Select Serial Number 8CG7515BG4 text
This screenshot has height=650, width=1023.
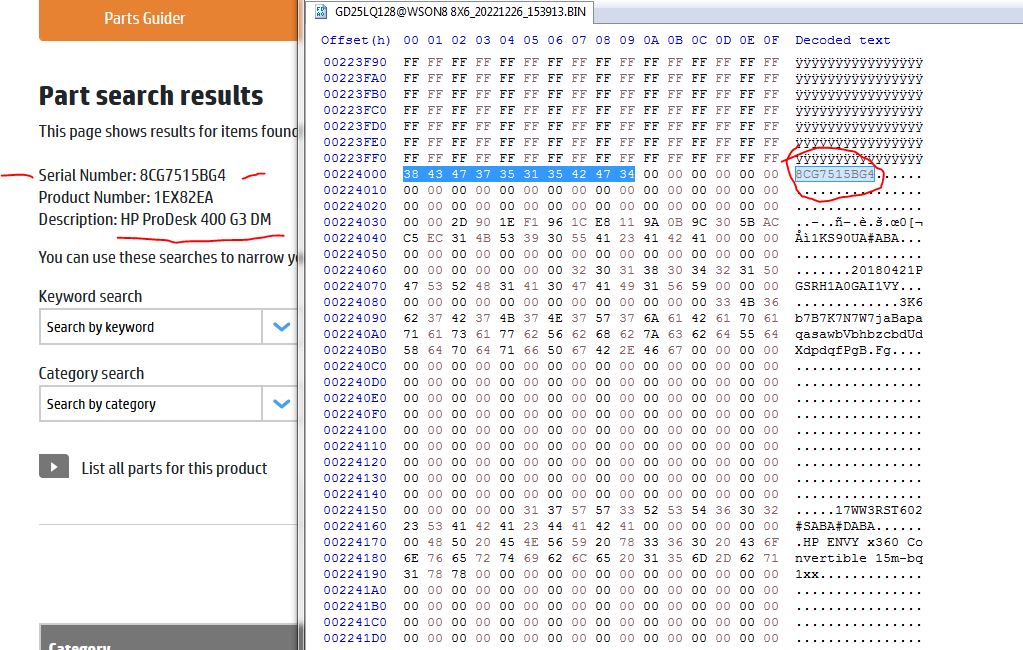coord(132,176)
